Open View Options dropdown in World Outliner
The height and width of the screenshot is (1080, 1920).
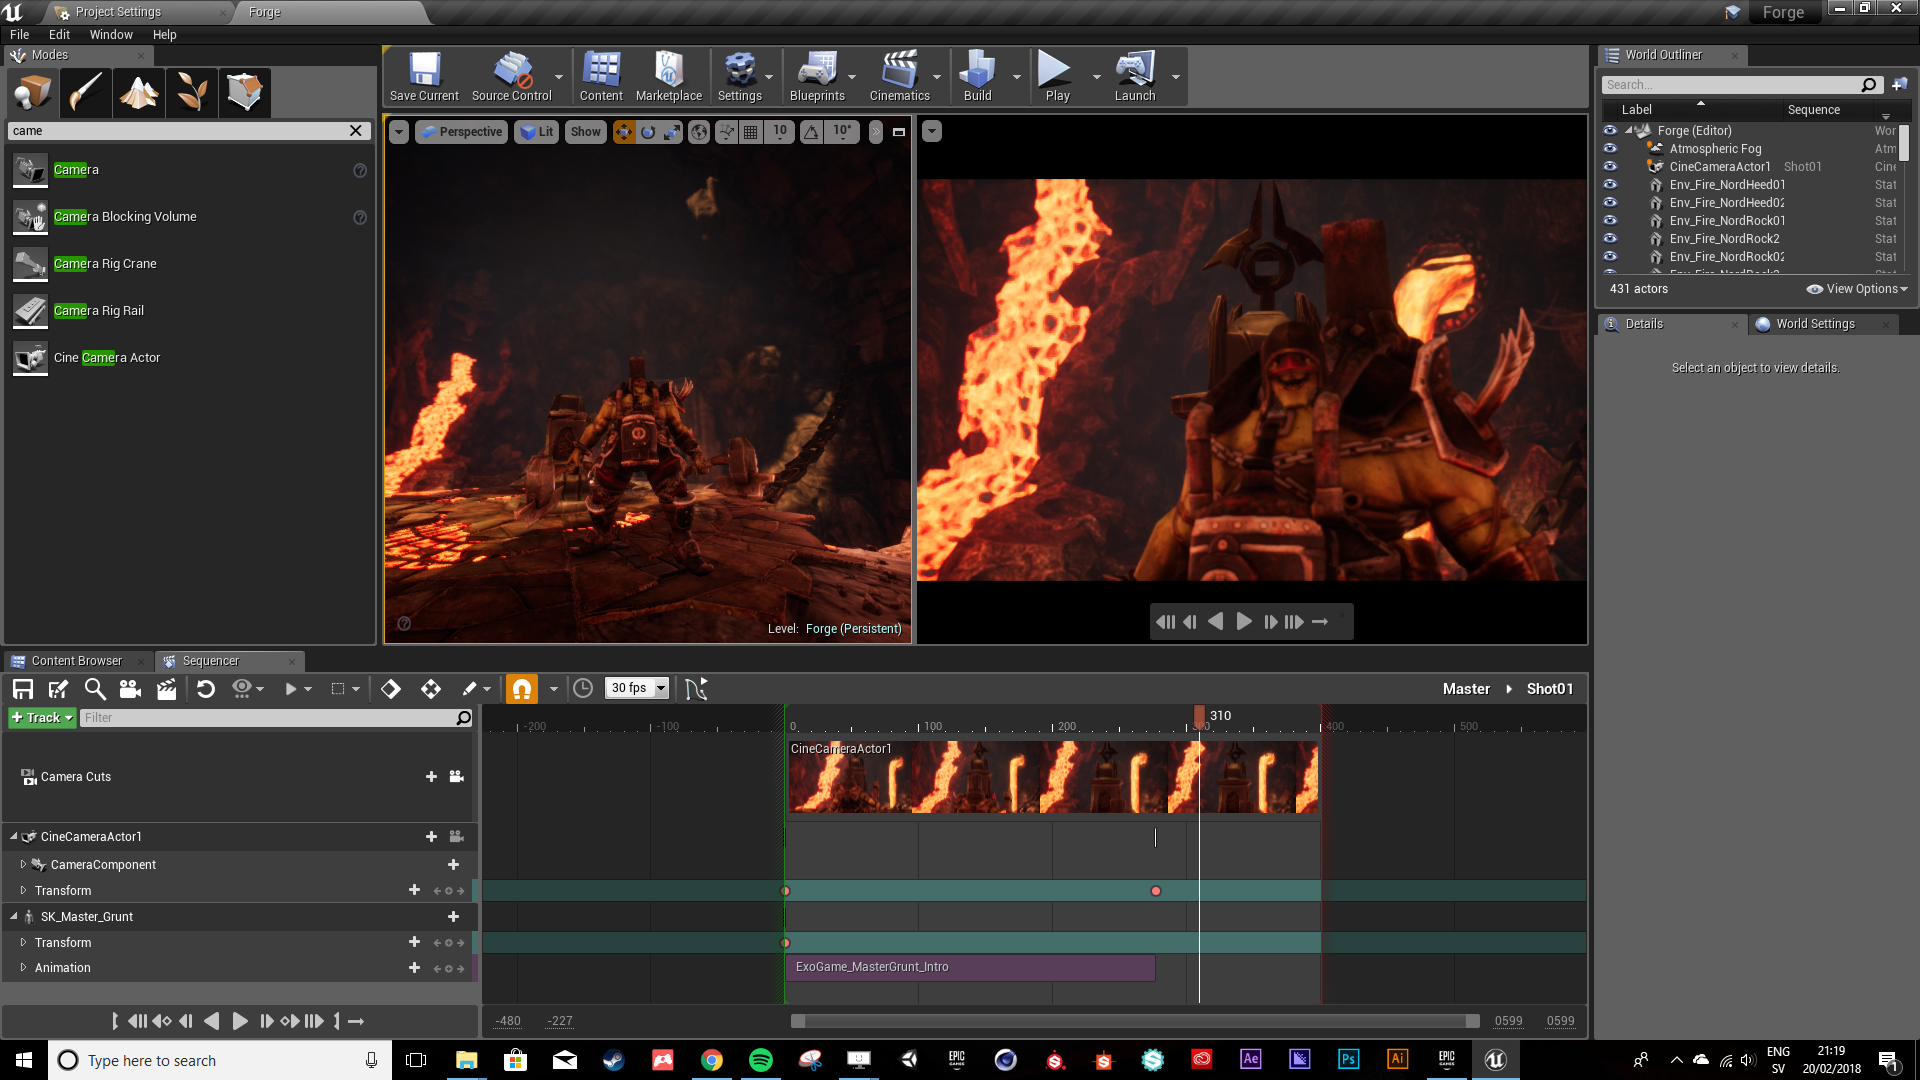pos(1857,289)
